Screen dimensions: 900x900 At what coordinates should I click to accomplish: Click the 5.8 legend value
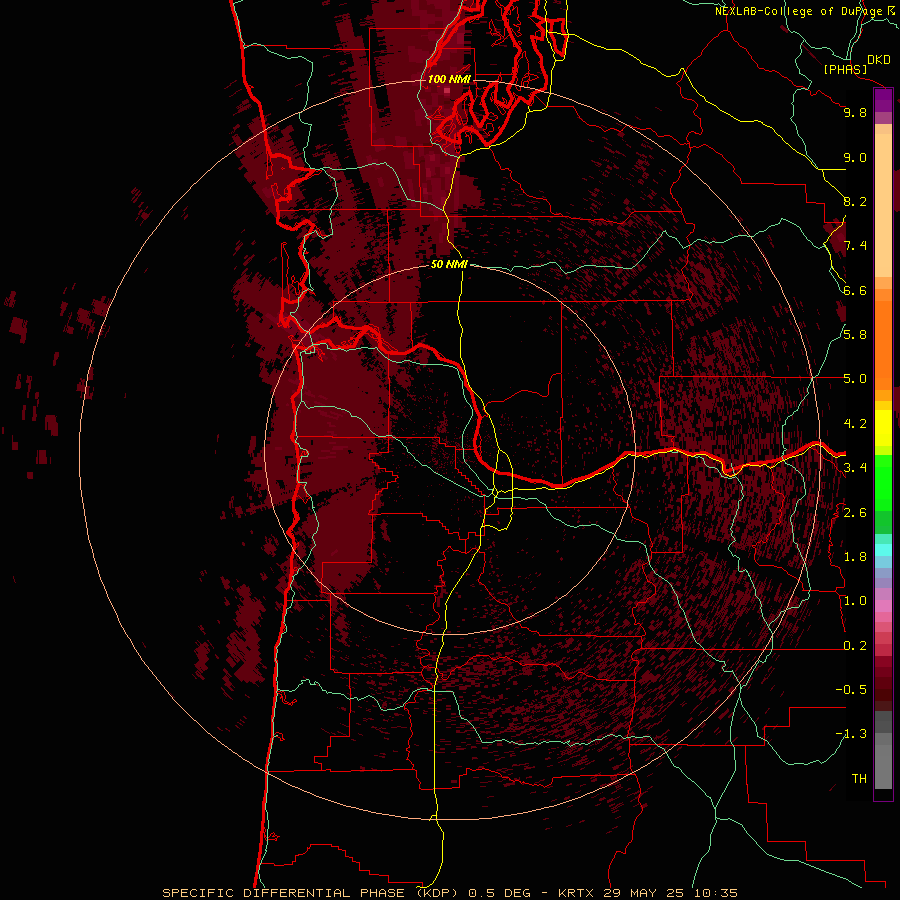[x=855, y=335]
